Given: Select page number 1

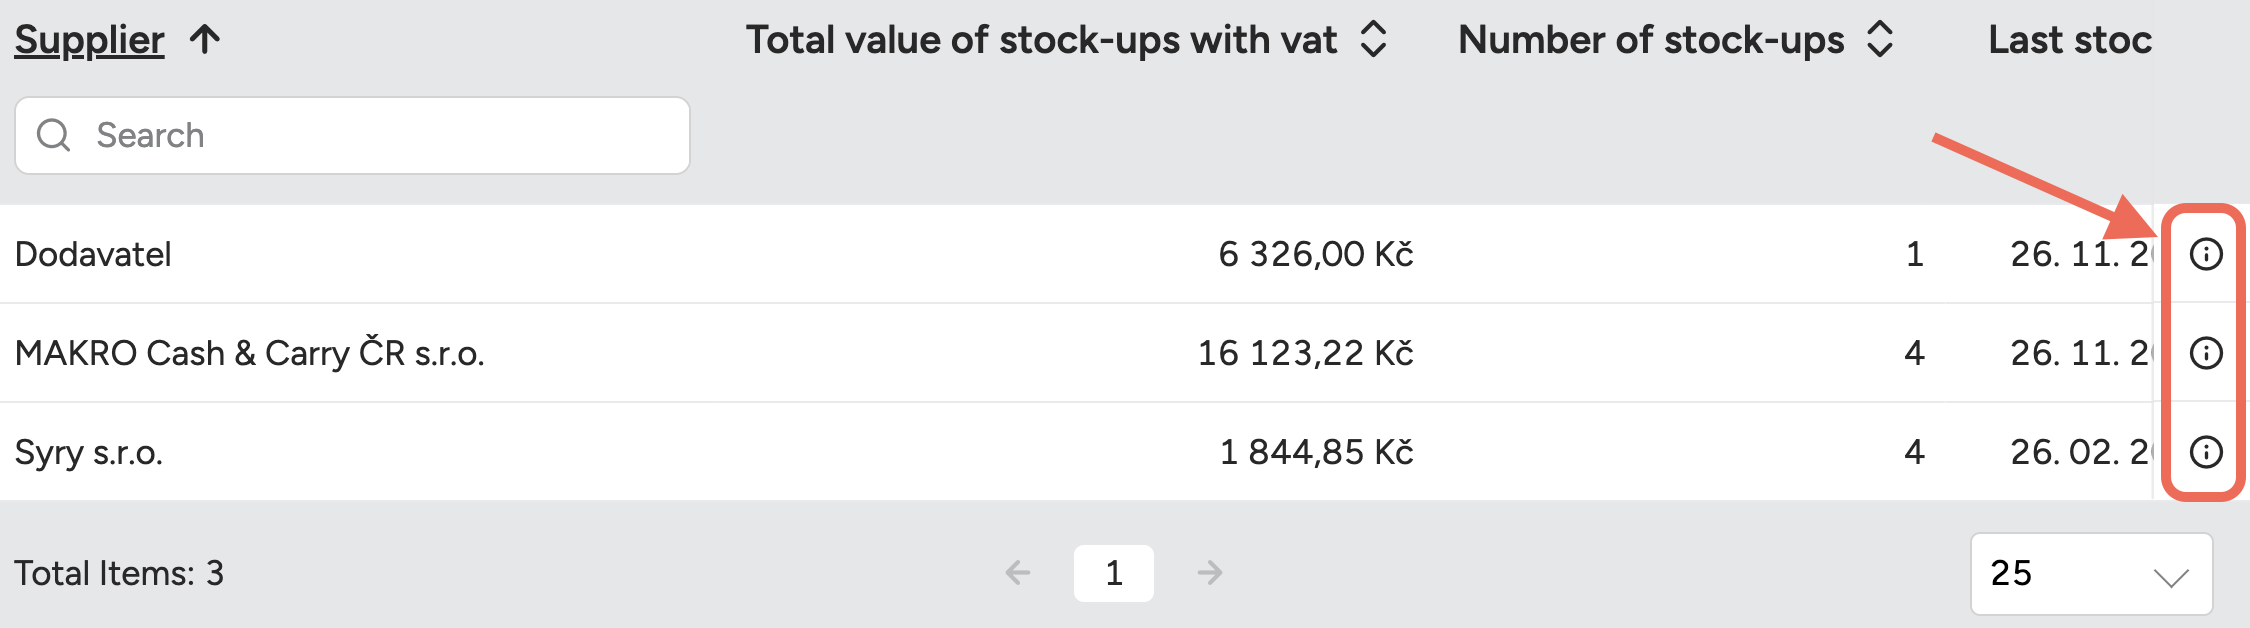Looking at the screenshot, I should [1114, 573].
